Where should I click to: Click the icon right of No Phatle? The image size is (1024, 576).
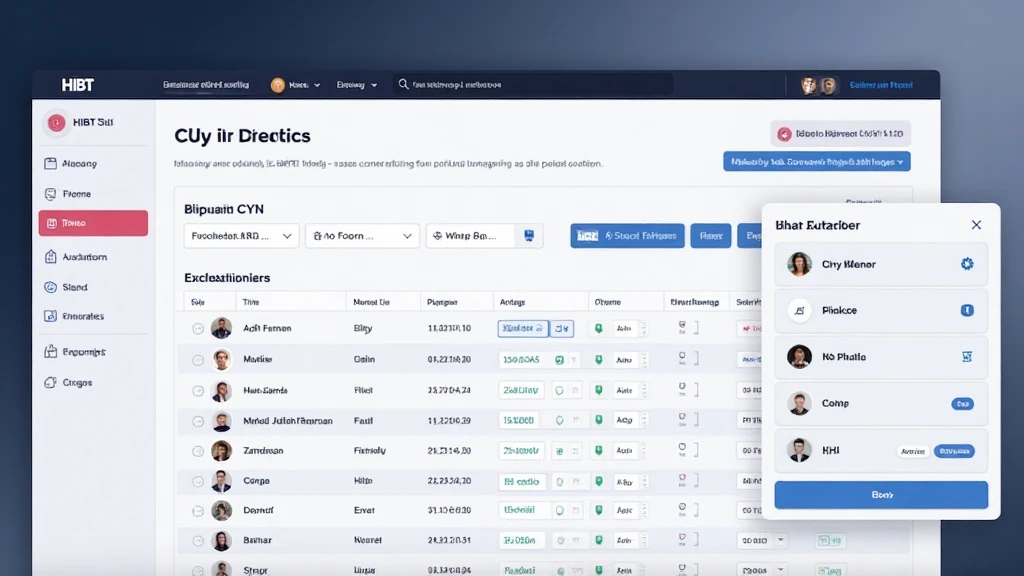966,356
